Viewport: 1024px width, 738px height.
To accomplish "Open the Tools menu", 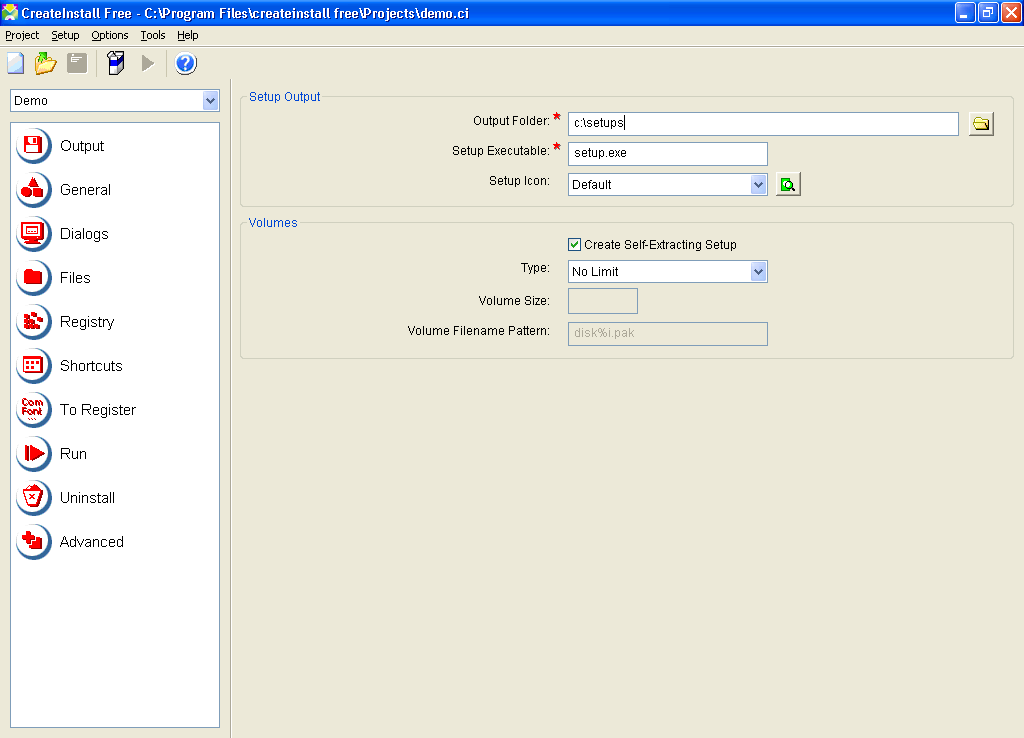I will tap(153, 35).
